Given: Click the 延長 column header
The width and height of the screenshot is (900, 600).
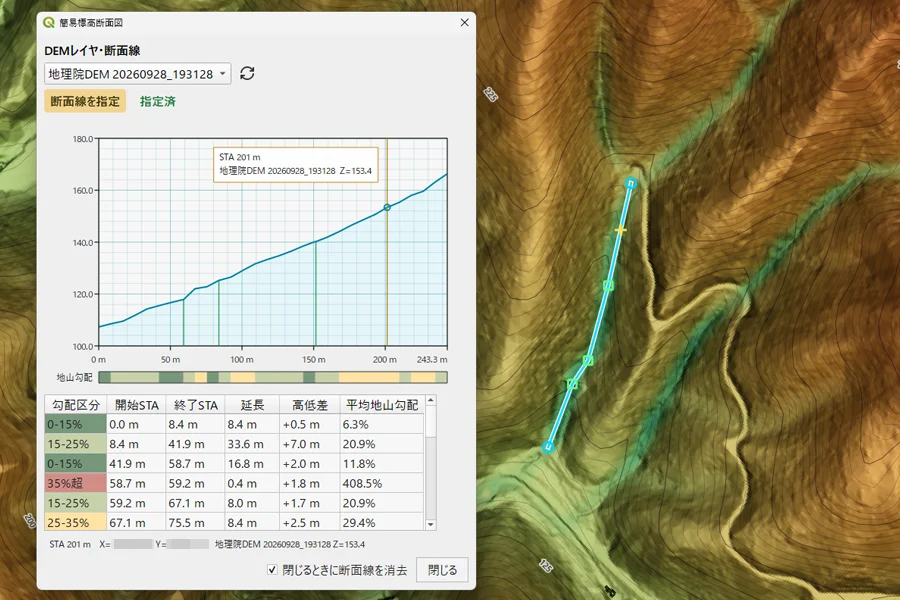Looking at the screenshot, I should pyautogui.click(x=253, y=405).
